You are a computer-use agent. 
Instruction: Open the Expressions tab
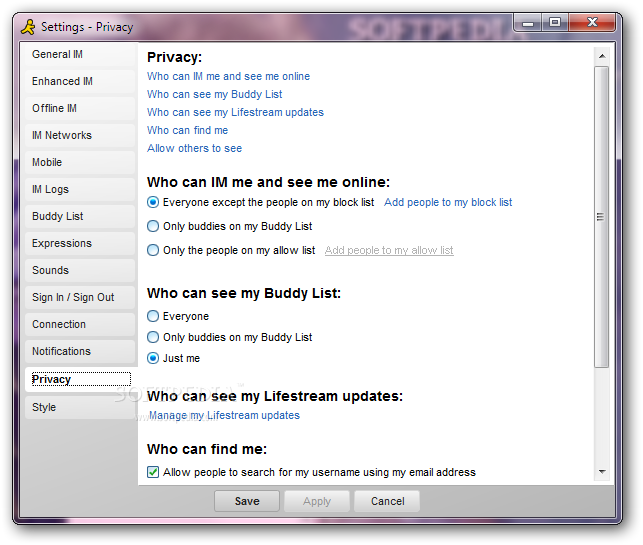80,244
